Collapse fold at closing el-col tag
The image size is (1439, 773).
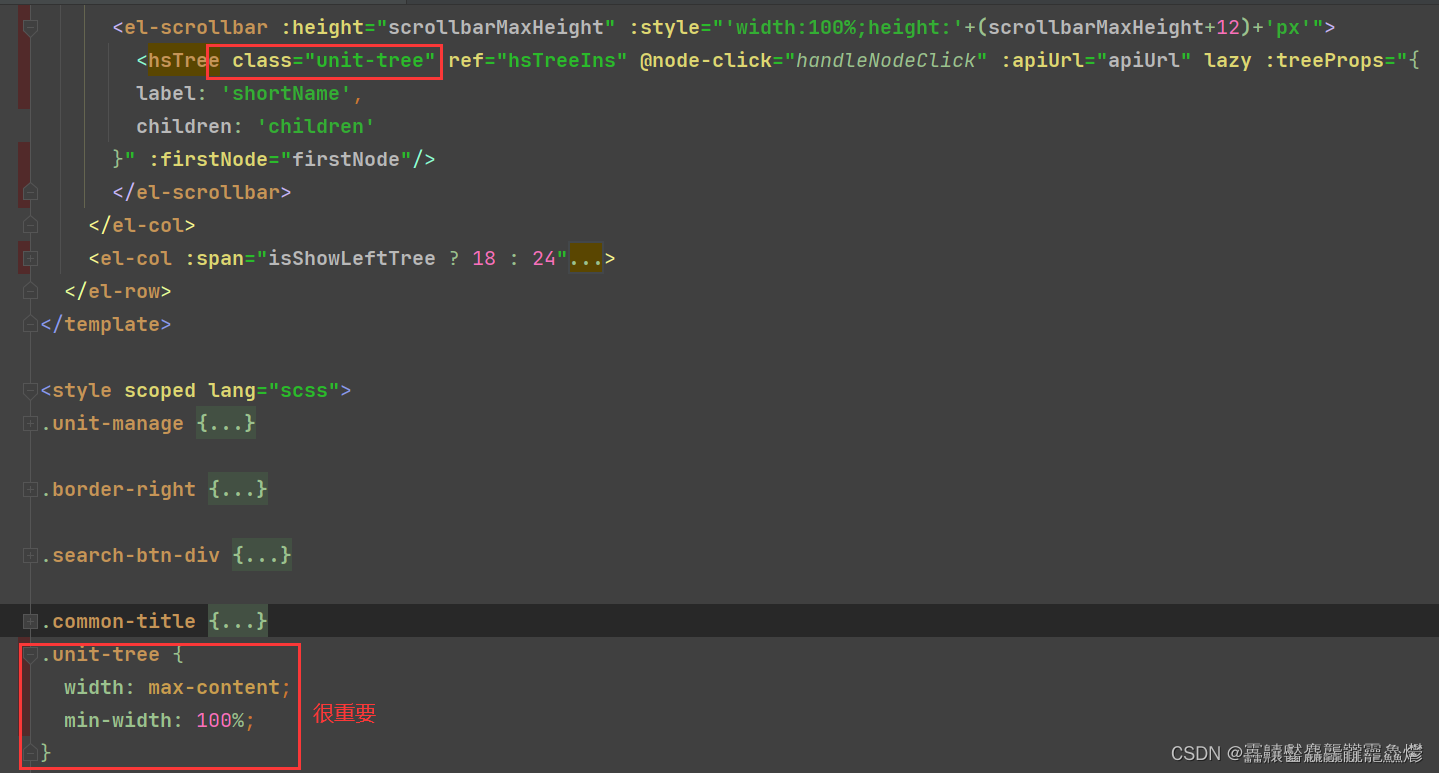point(30,225)
